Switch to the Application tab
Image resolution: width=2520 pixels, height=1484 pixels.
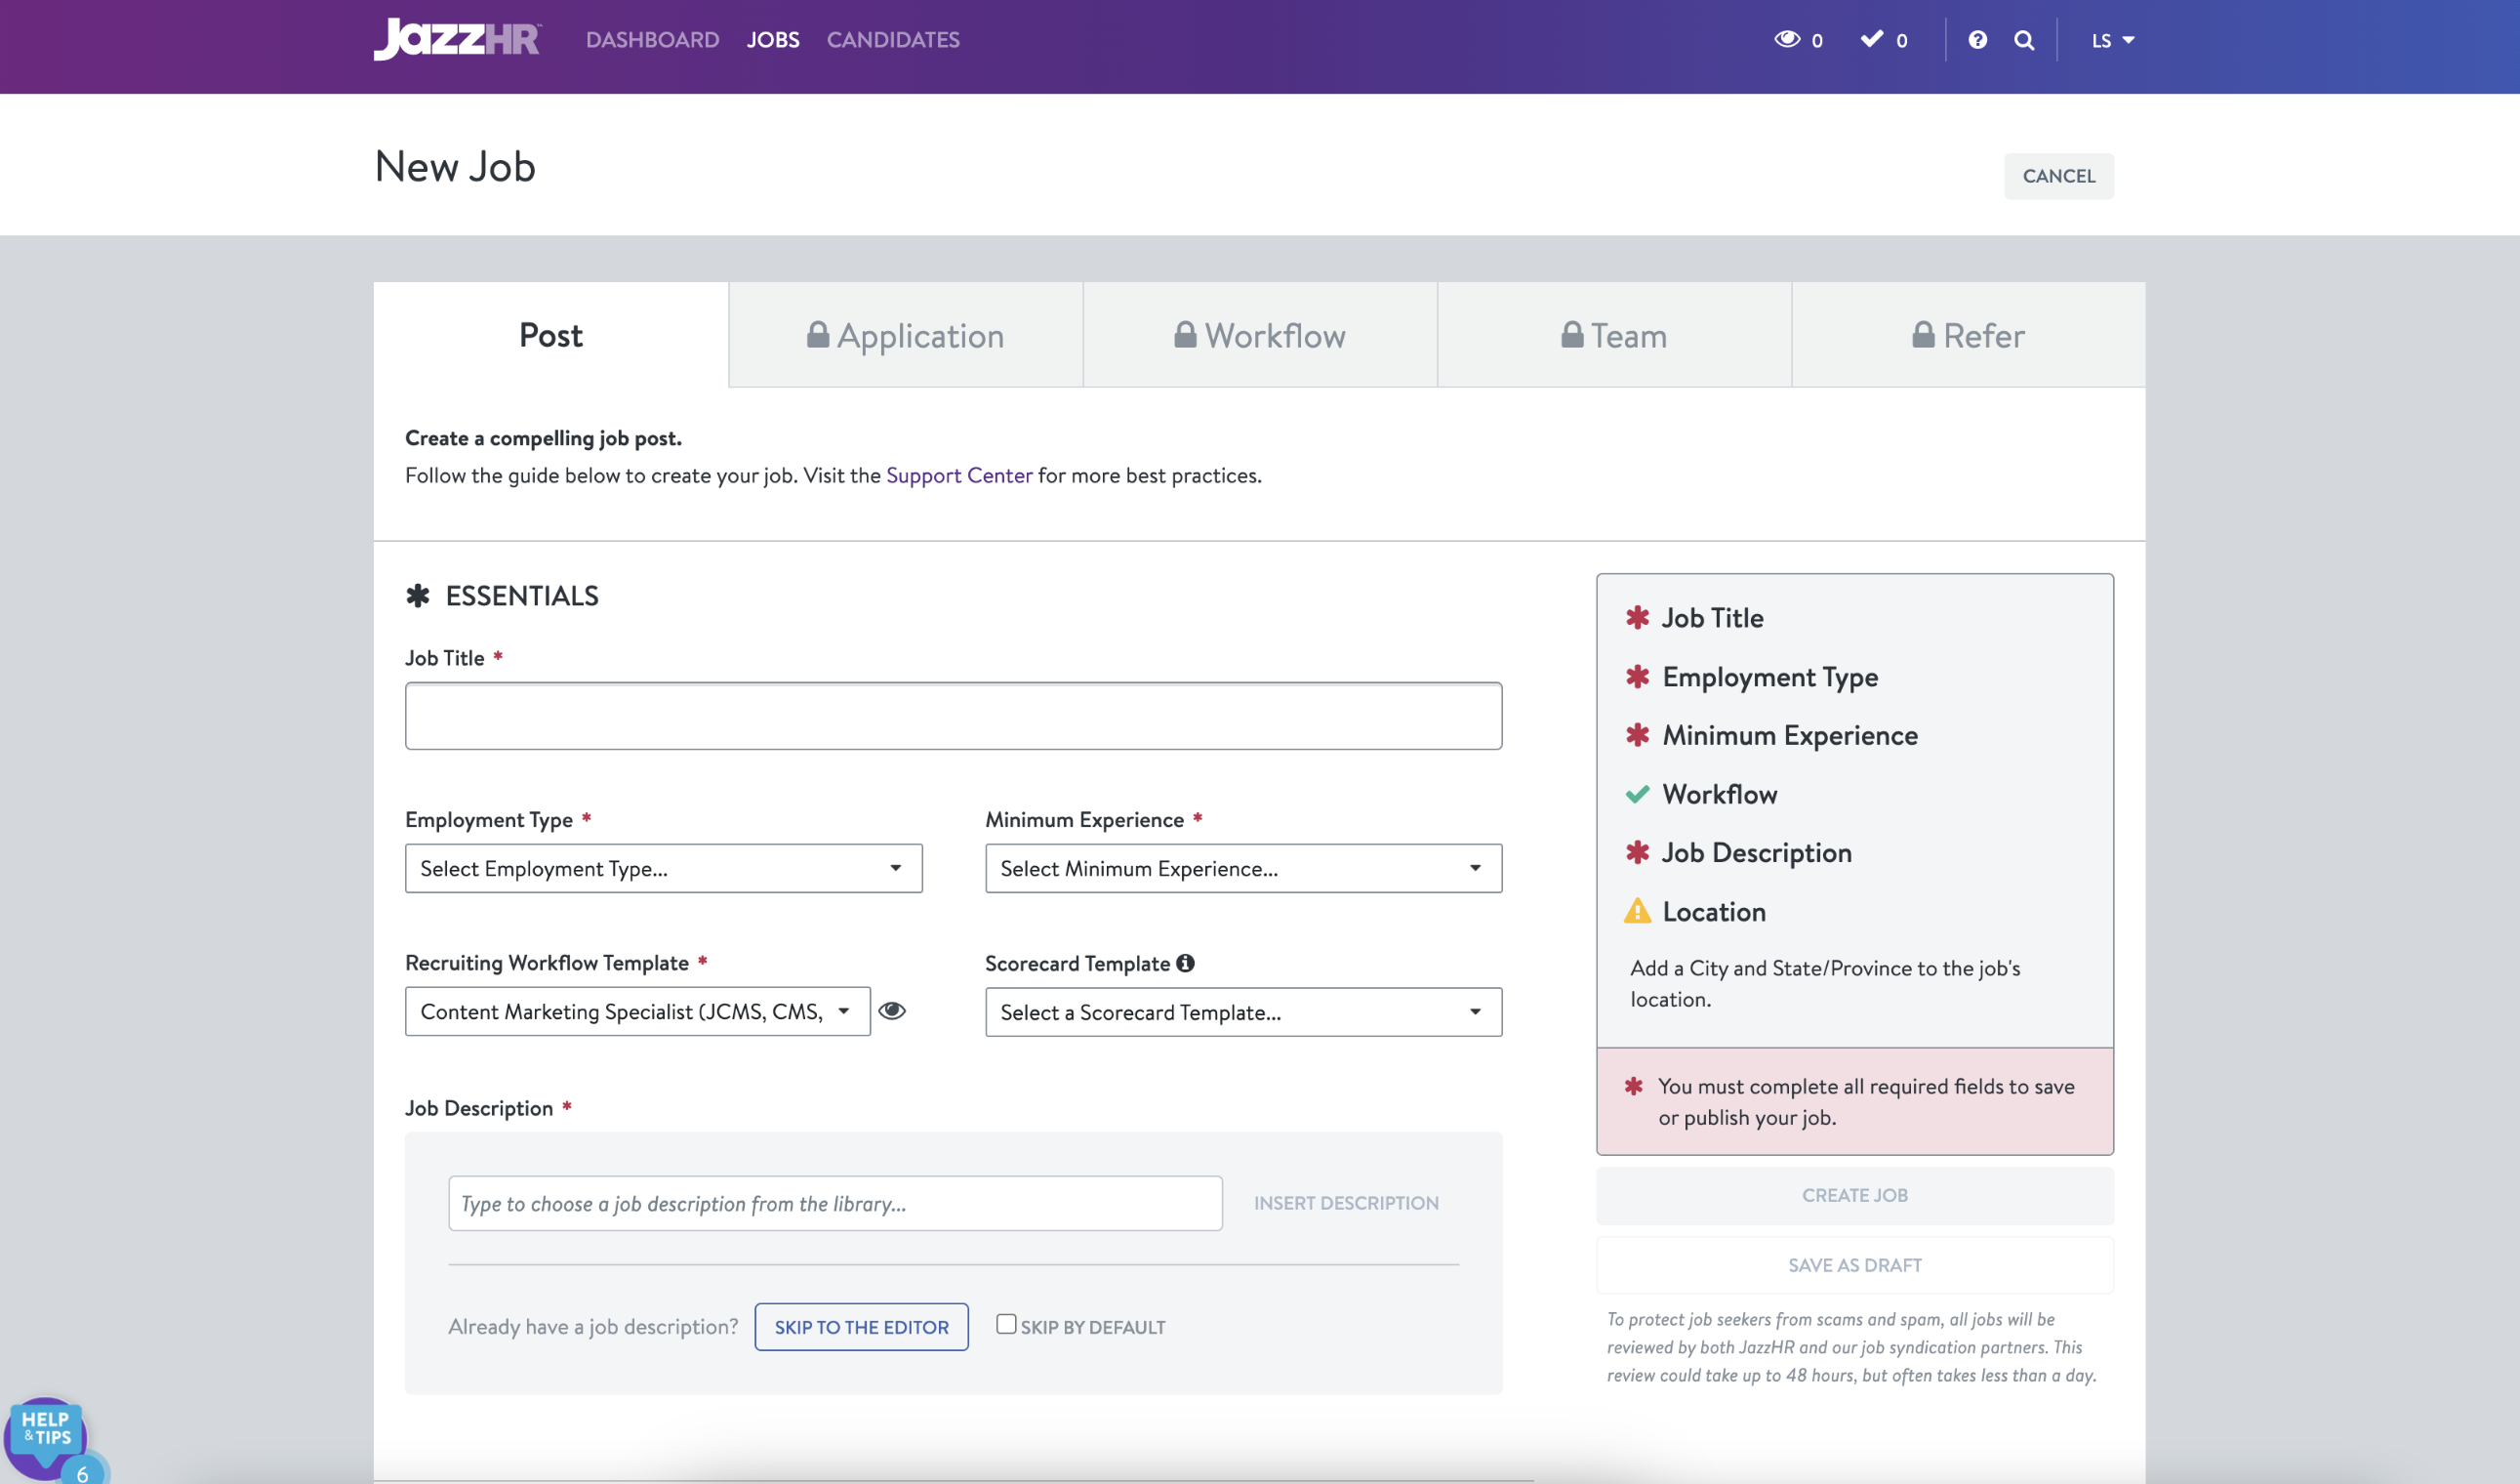906,335
